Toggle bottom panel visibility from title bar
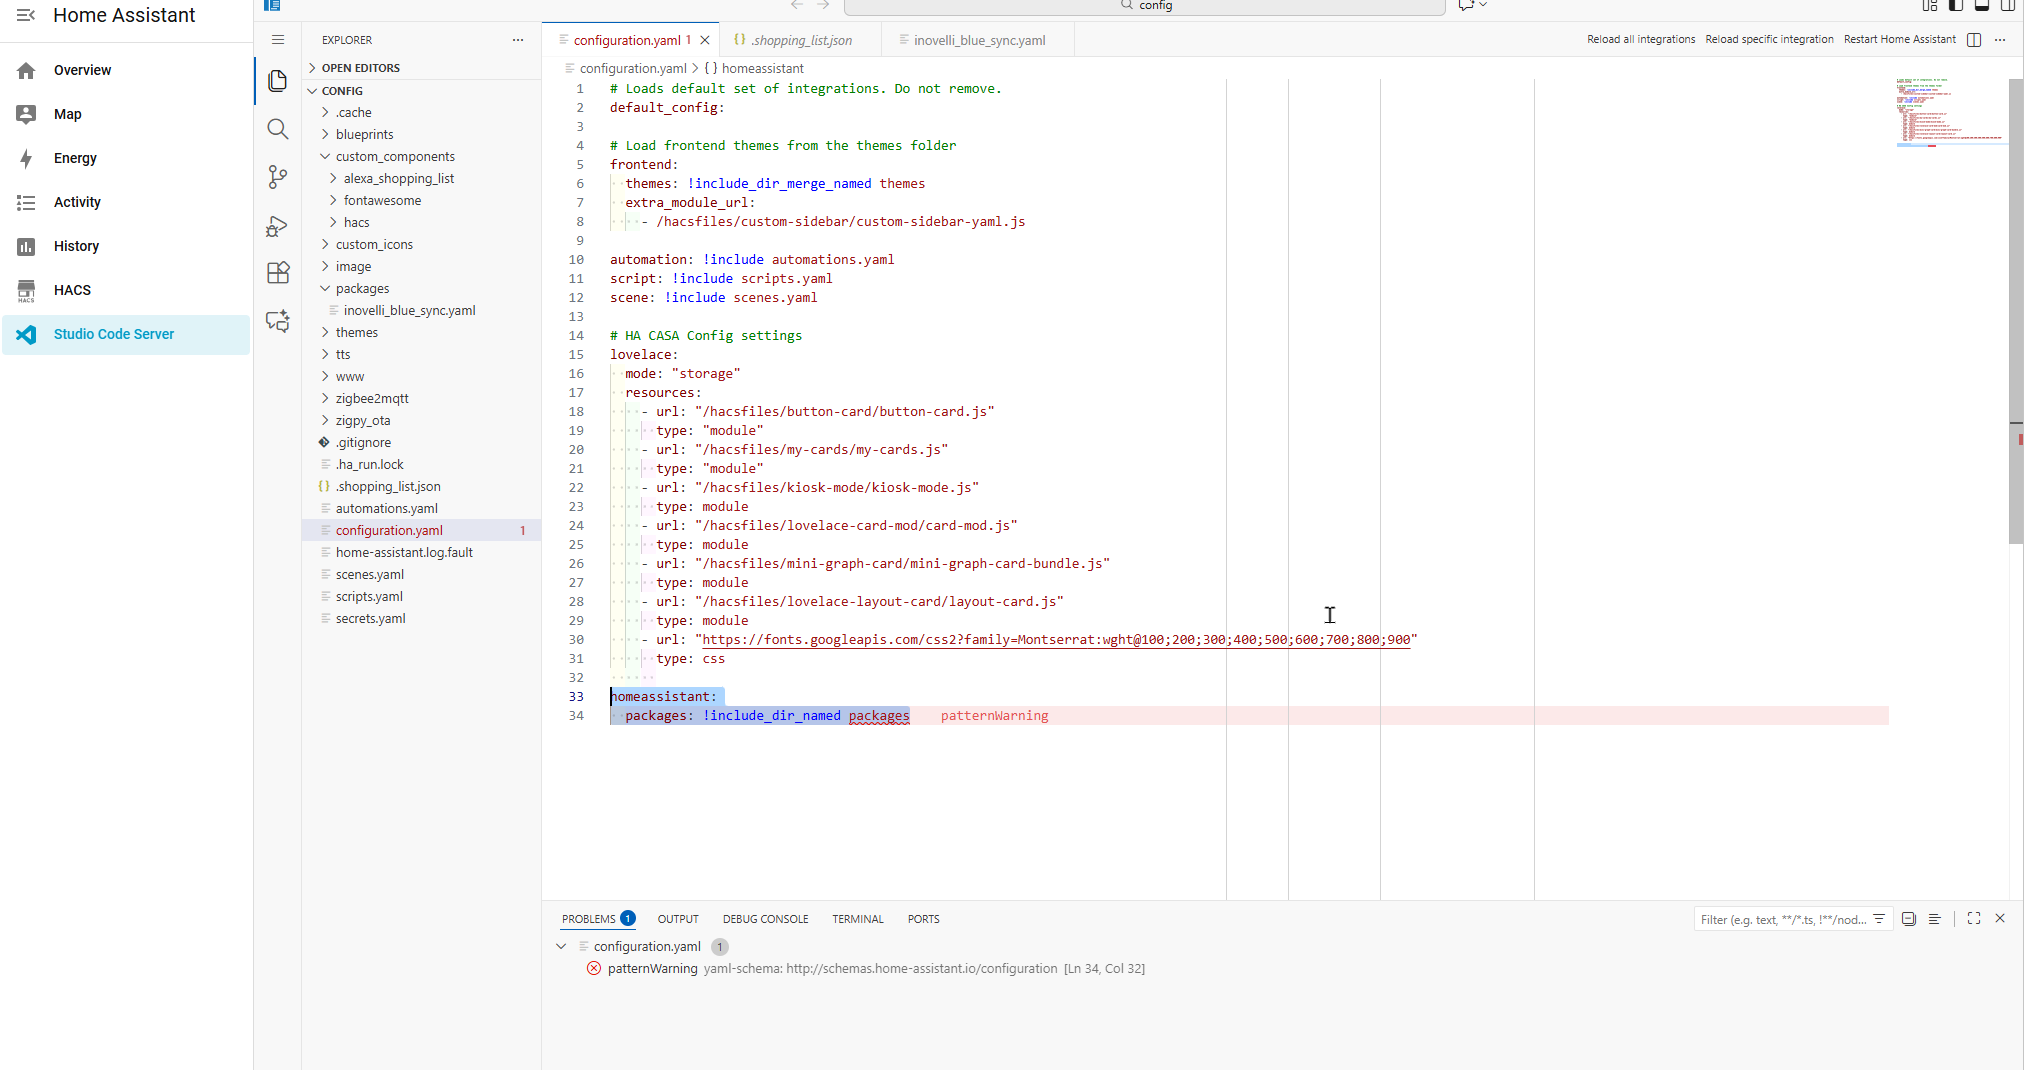Screen dimensions: 2024x1070 [1982, 5]
